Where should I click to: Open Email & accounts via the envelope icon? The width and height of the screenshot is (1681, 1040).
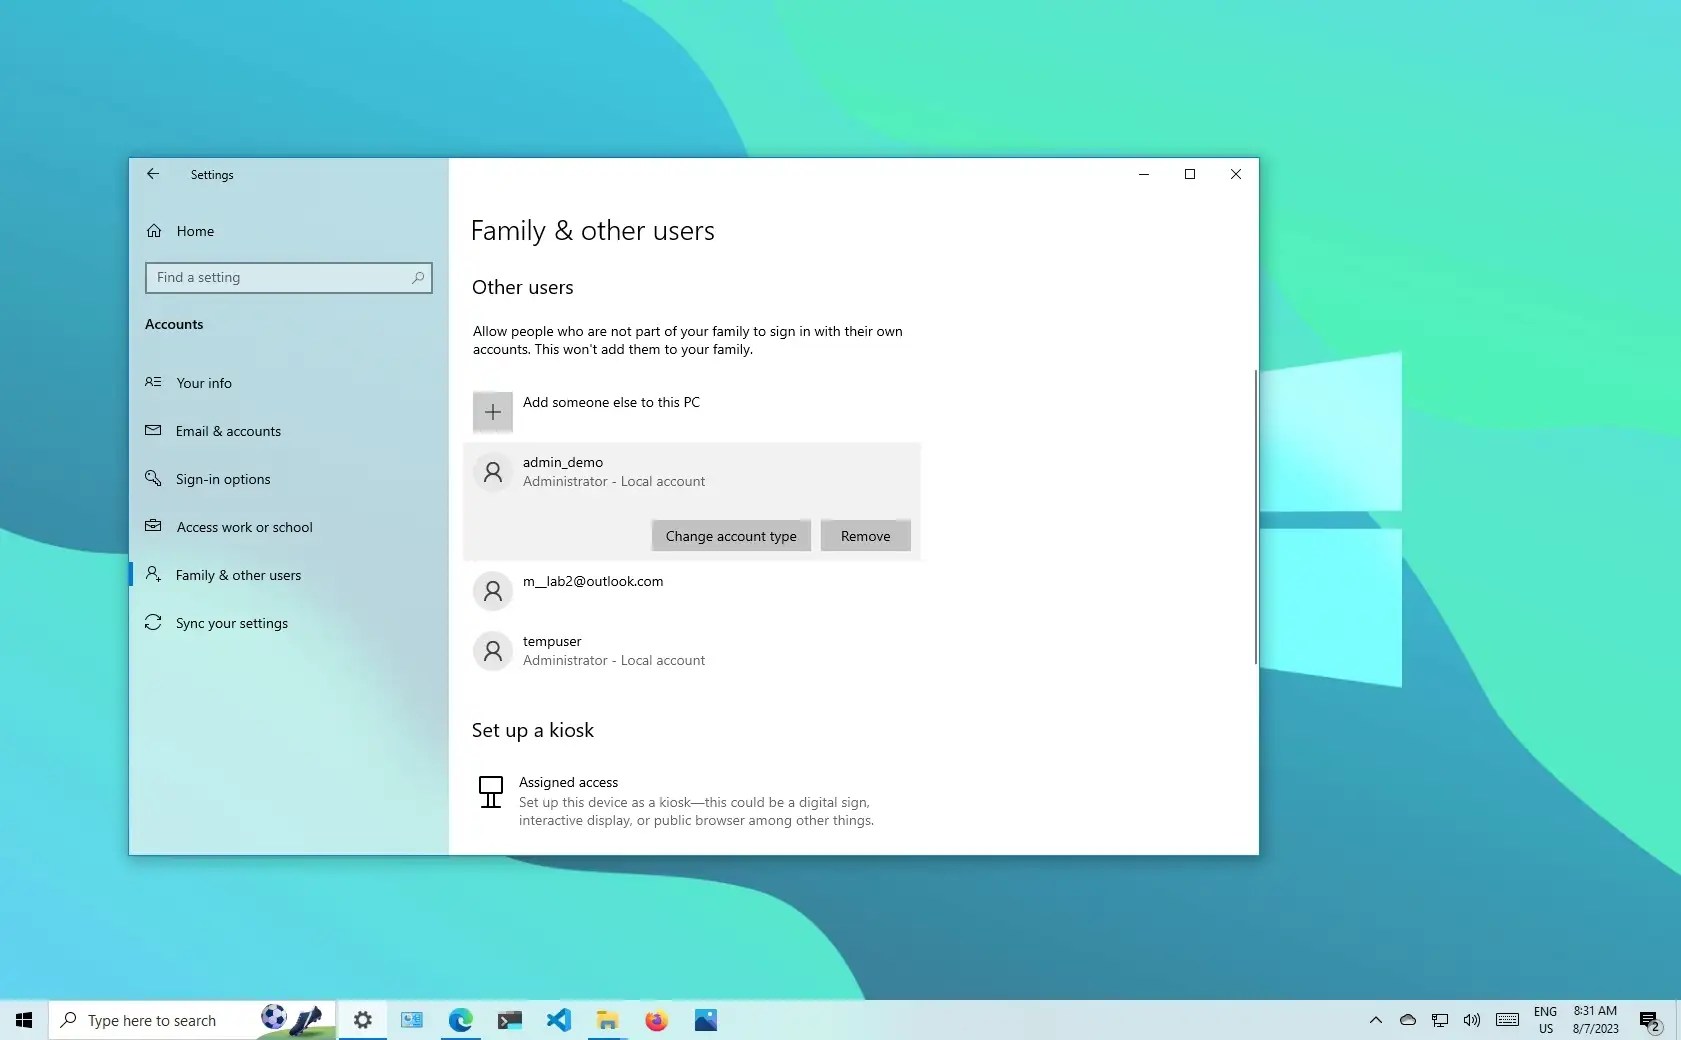coord(154,430)
